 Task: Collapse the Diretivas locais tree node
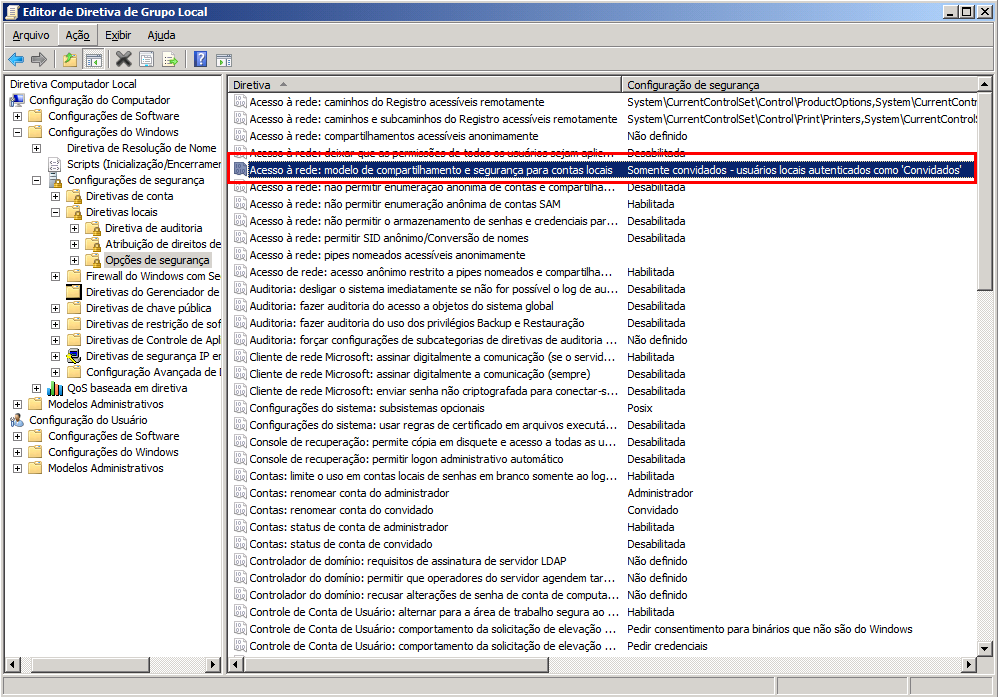(x=56, y=212)
